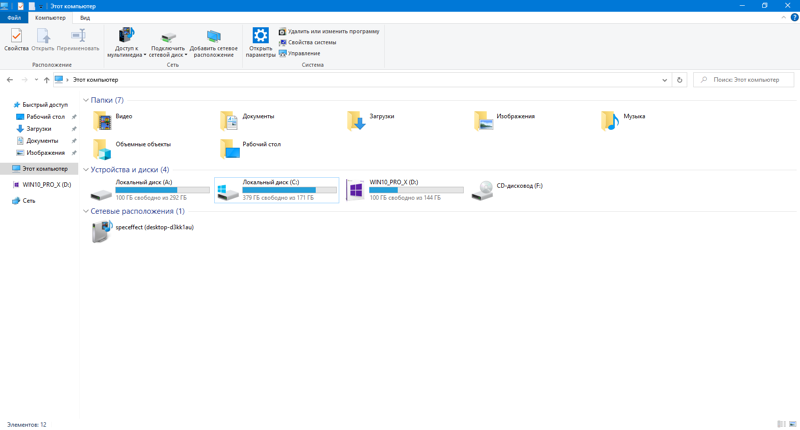
Task: Click the search box Поиск: Этот компьютер
Action: (x=743, y=80)
